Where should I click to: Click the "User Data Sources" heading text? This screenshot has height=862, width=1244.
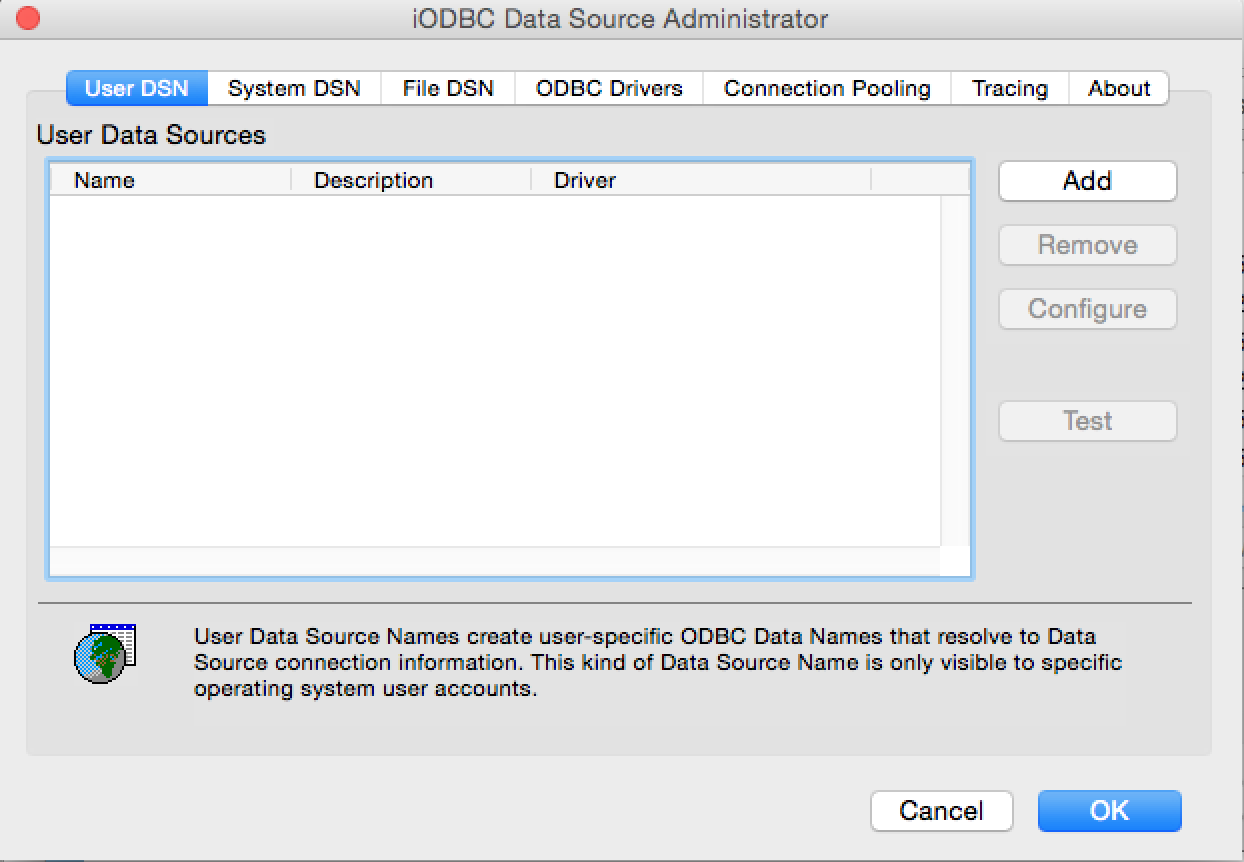click(151, 135)
